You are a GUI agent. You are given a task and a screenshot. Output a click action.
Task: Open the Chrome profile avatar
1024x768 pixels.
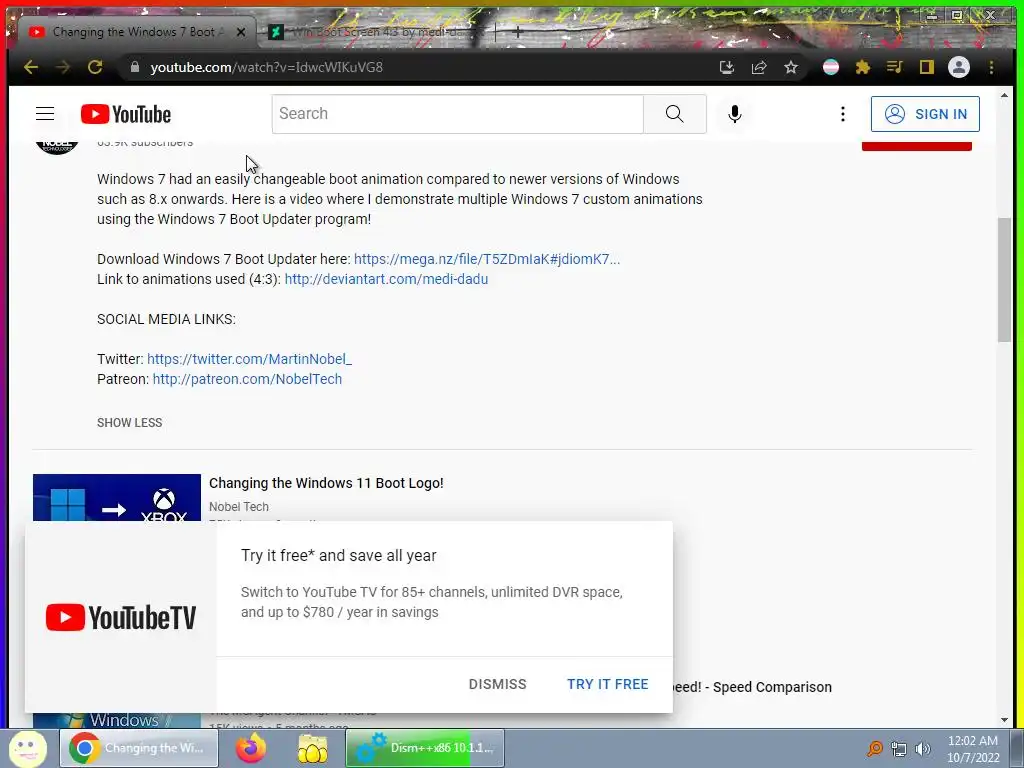pyautogui.click(x=959, y=67)
